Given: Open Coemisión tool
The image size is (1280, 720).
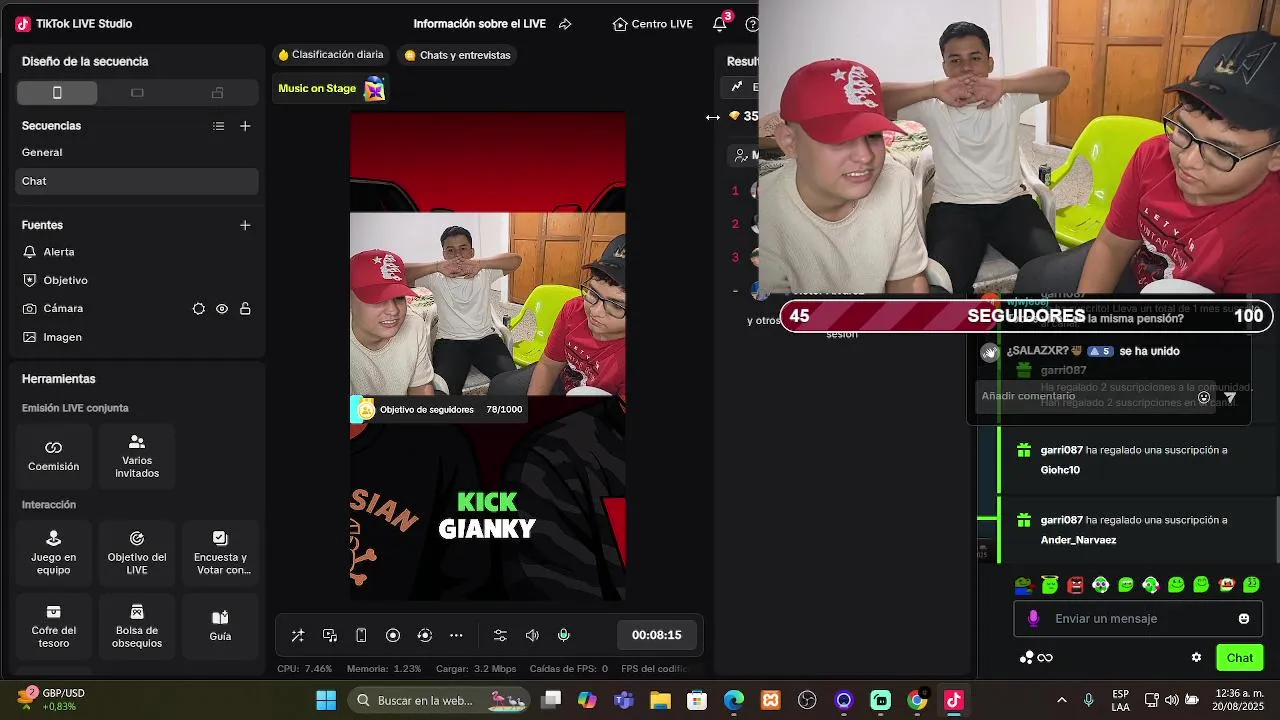Looking at the screenshot, I should coord(54,455).
